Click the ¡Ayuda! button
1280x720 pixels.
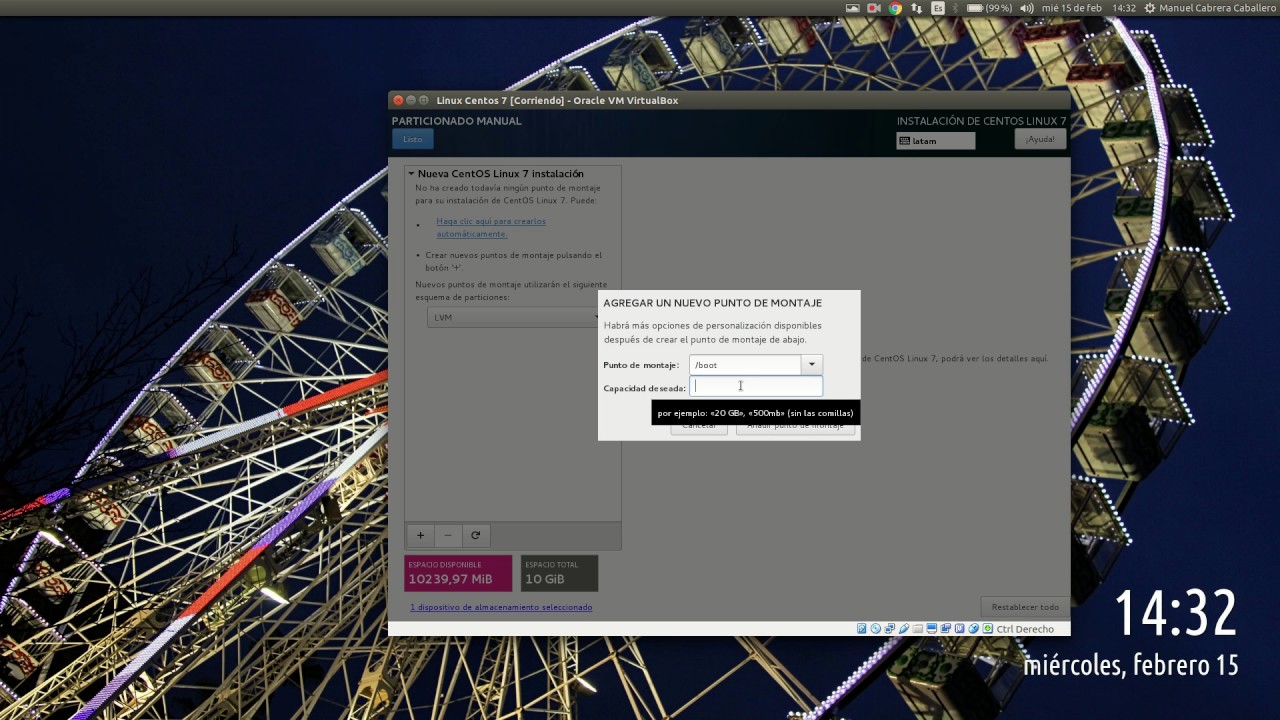pos(1040,139)
